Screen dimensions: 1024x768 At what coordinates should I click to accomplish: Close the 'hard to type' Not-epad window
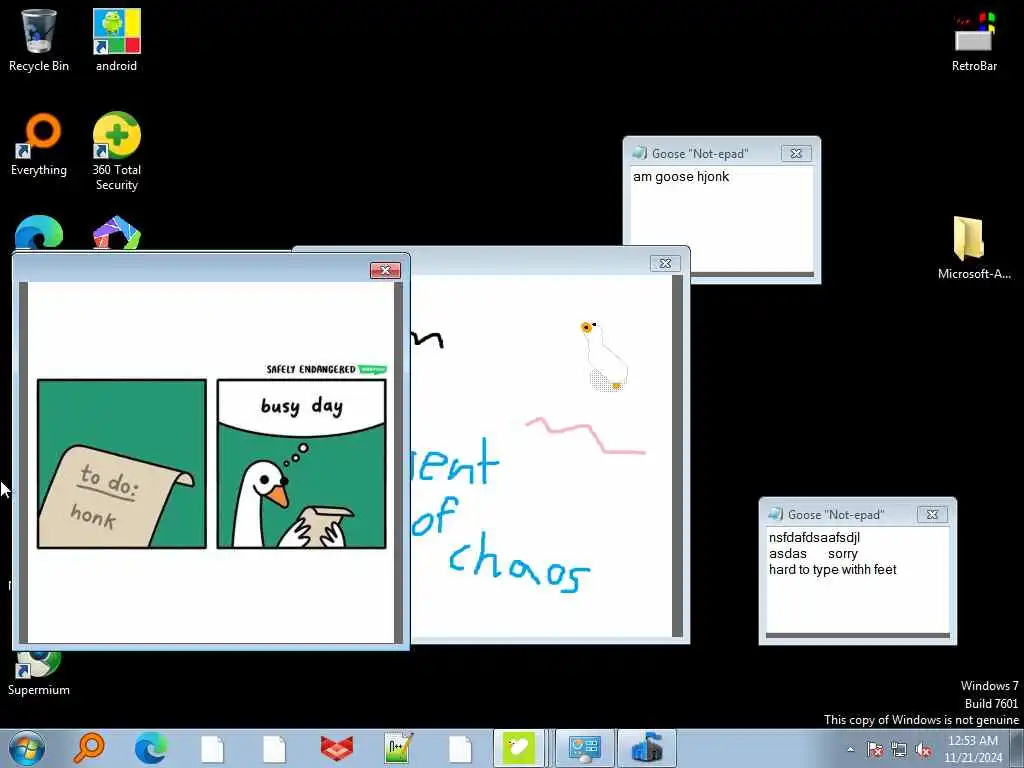(932, 515)
